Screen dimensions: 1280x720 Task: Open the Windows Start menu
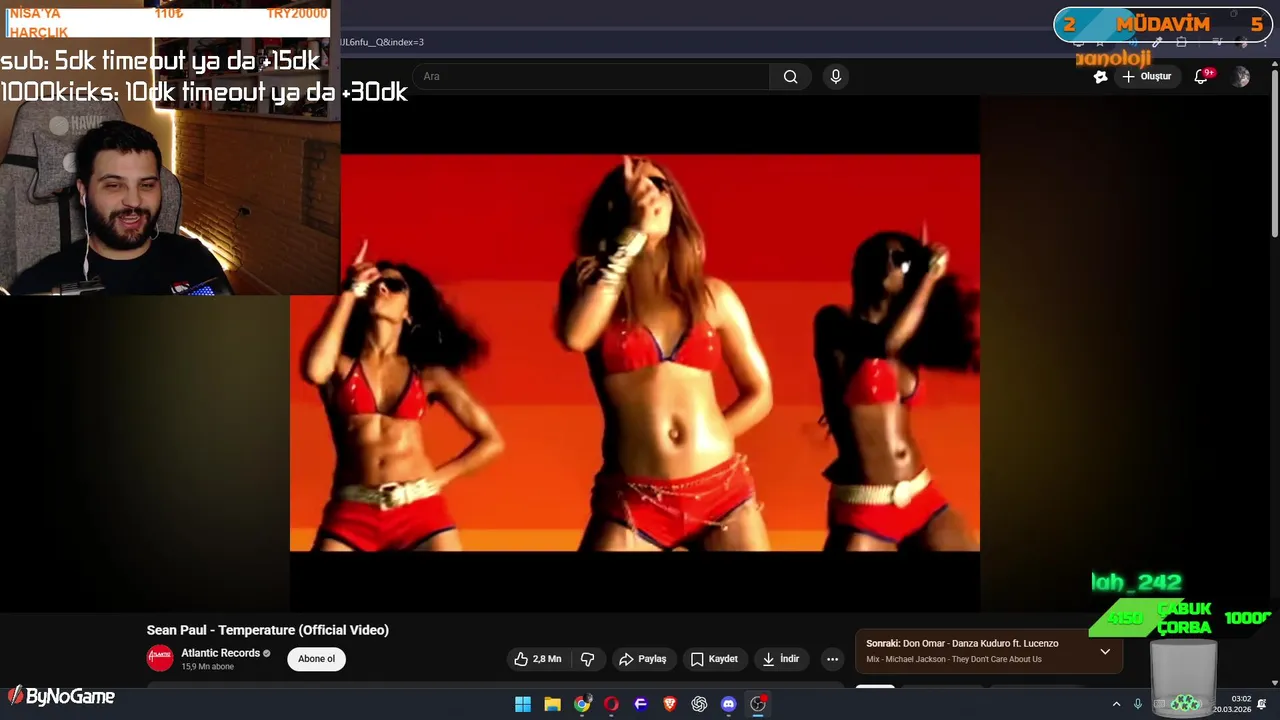(x=523, y=704)
